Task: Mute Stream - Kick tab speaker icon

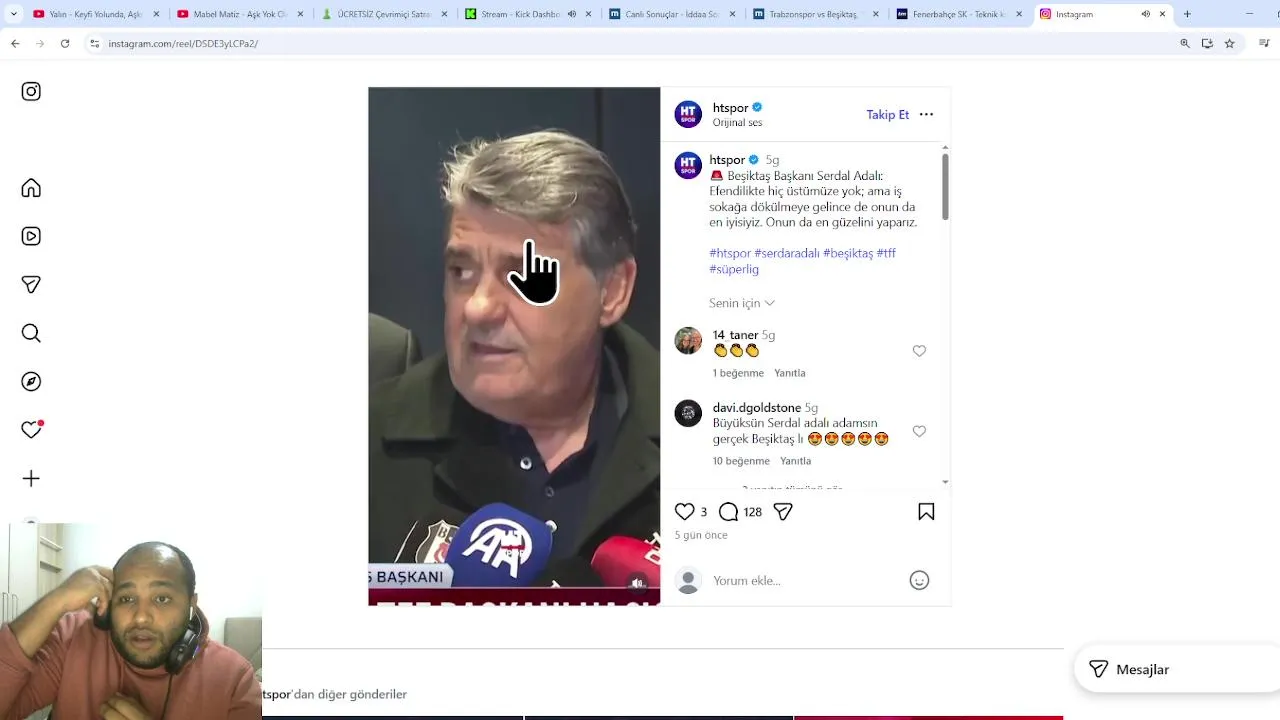Action: pos(572,14)
